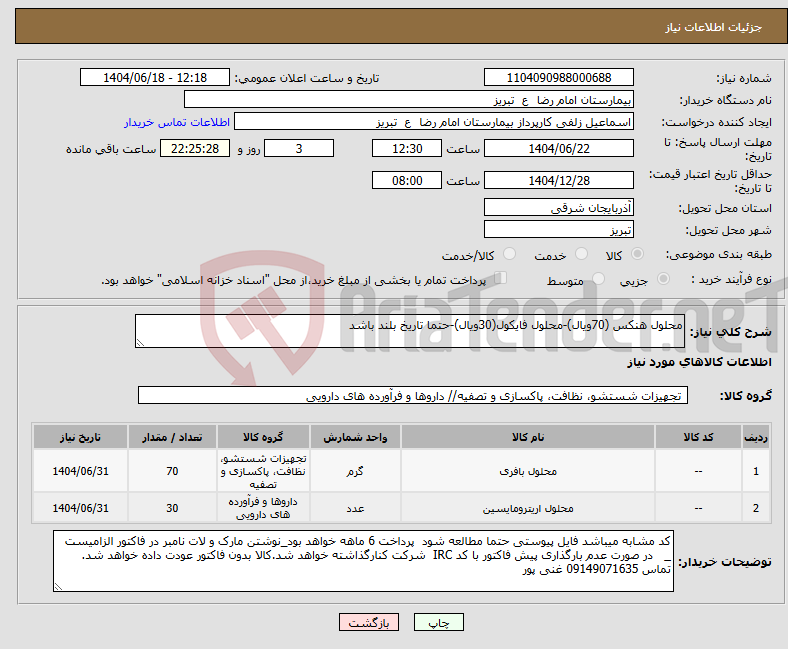This screenshot has height=649, width=788.
Task: Click the تاریخ نیاز column header
Action: tap(80, 437)
